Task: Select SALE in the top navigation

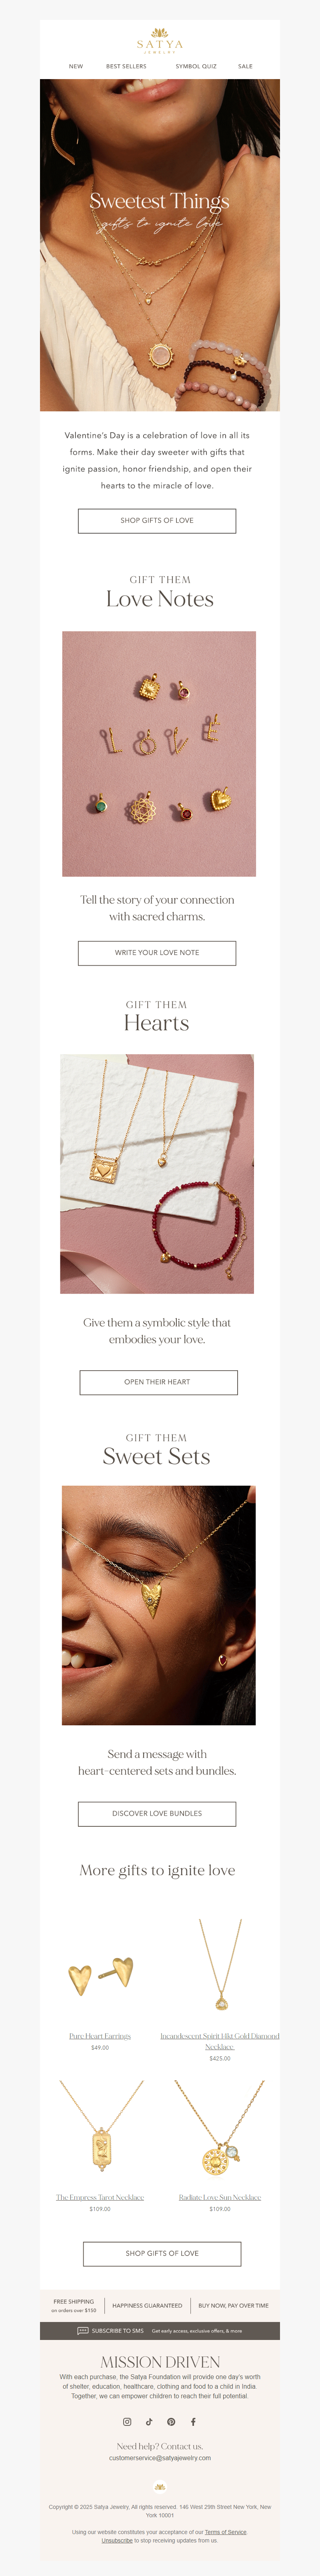Action: (245, 66)
